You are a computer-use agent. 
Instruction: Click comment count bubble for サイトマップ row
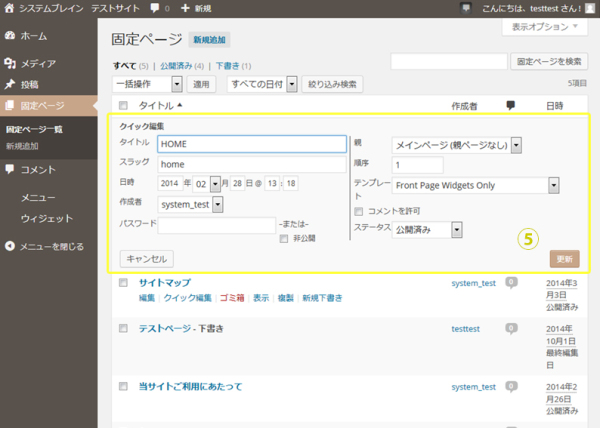tap(511, 283)
